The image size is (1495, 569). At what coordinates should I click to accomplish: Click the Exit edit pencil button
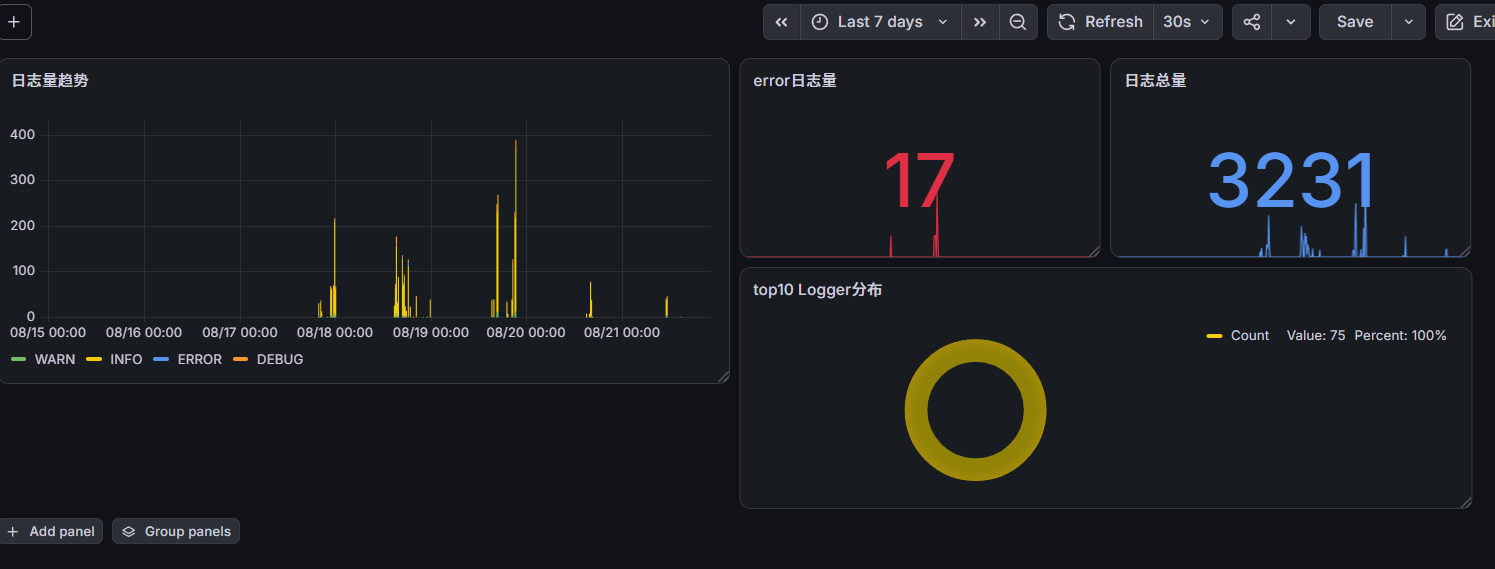tap(1466, 22)
